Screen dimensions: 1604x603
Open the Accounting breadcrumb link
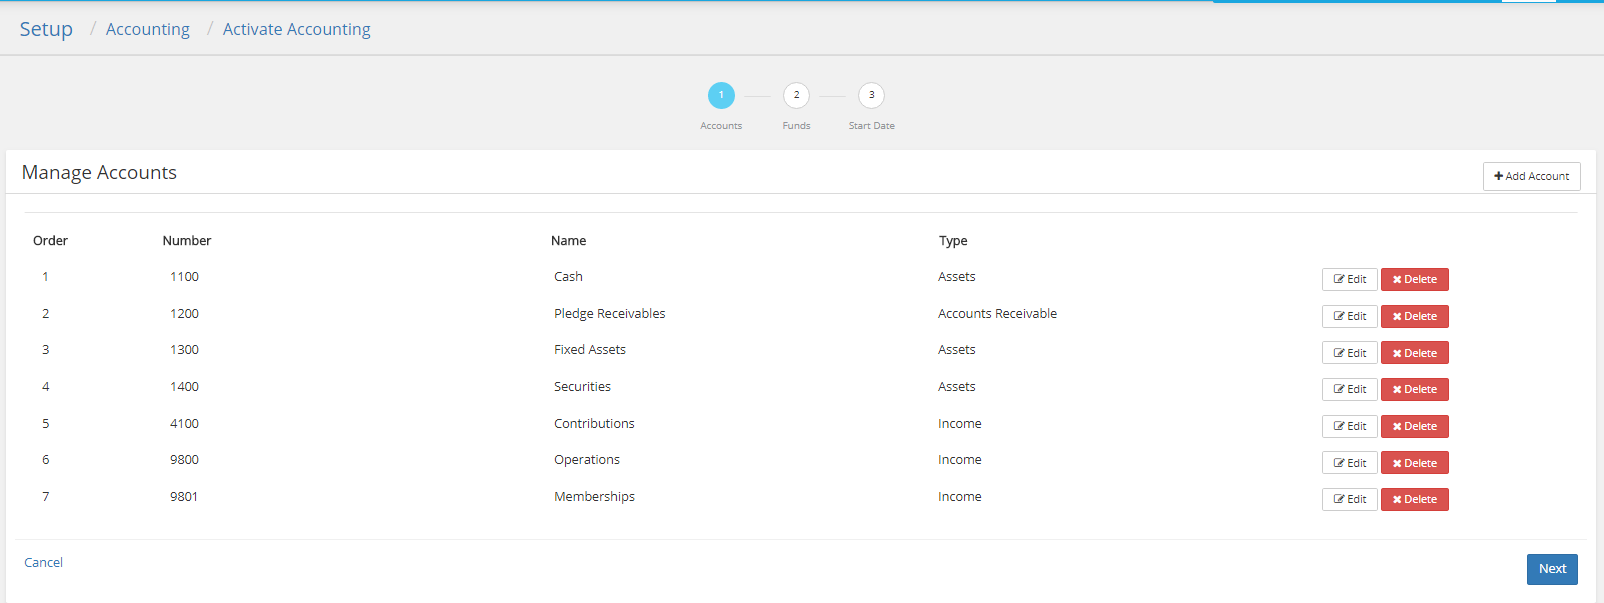tap(148, 29)
